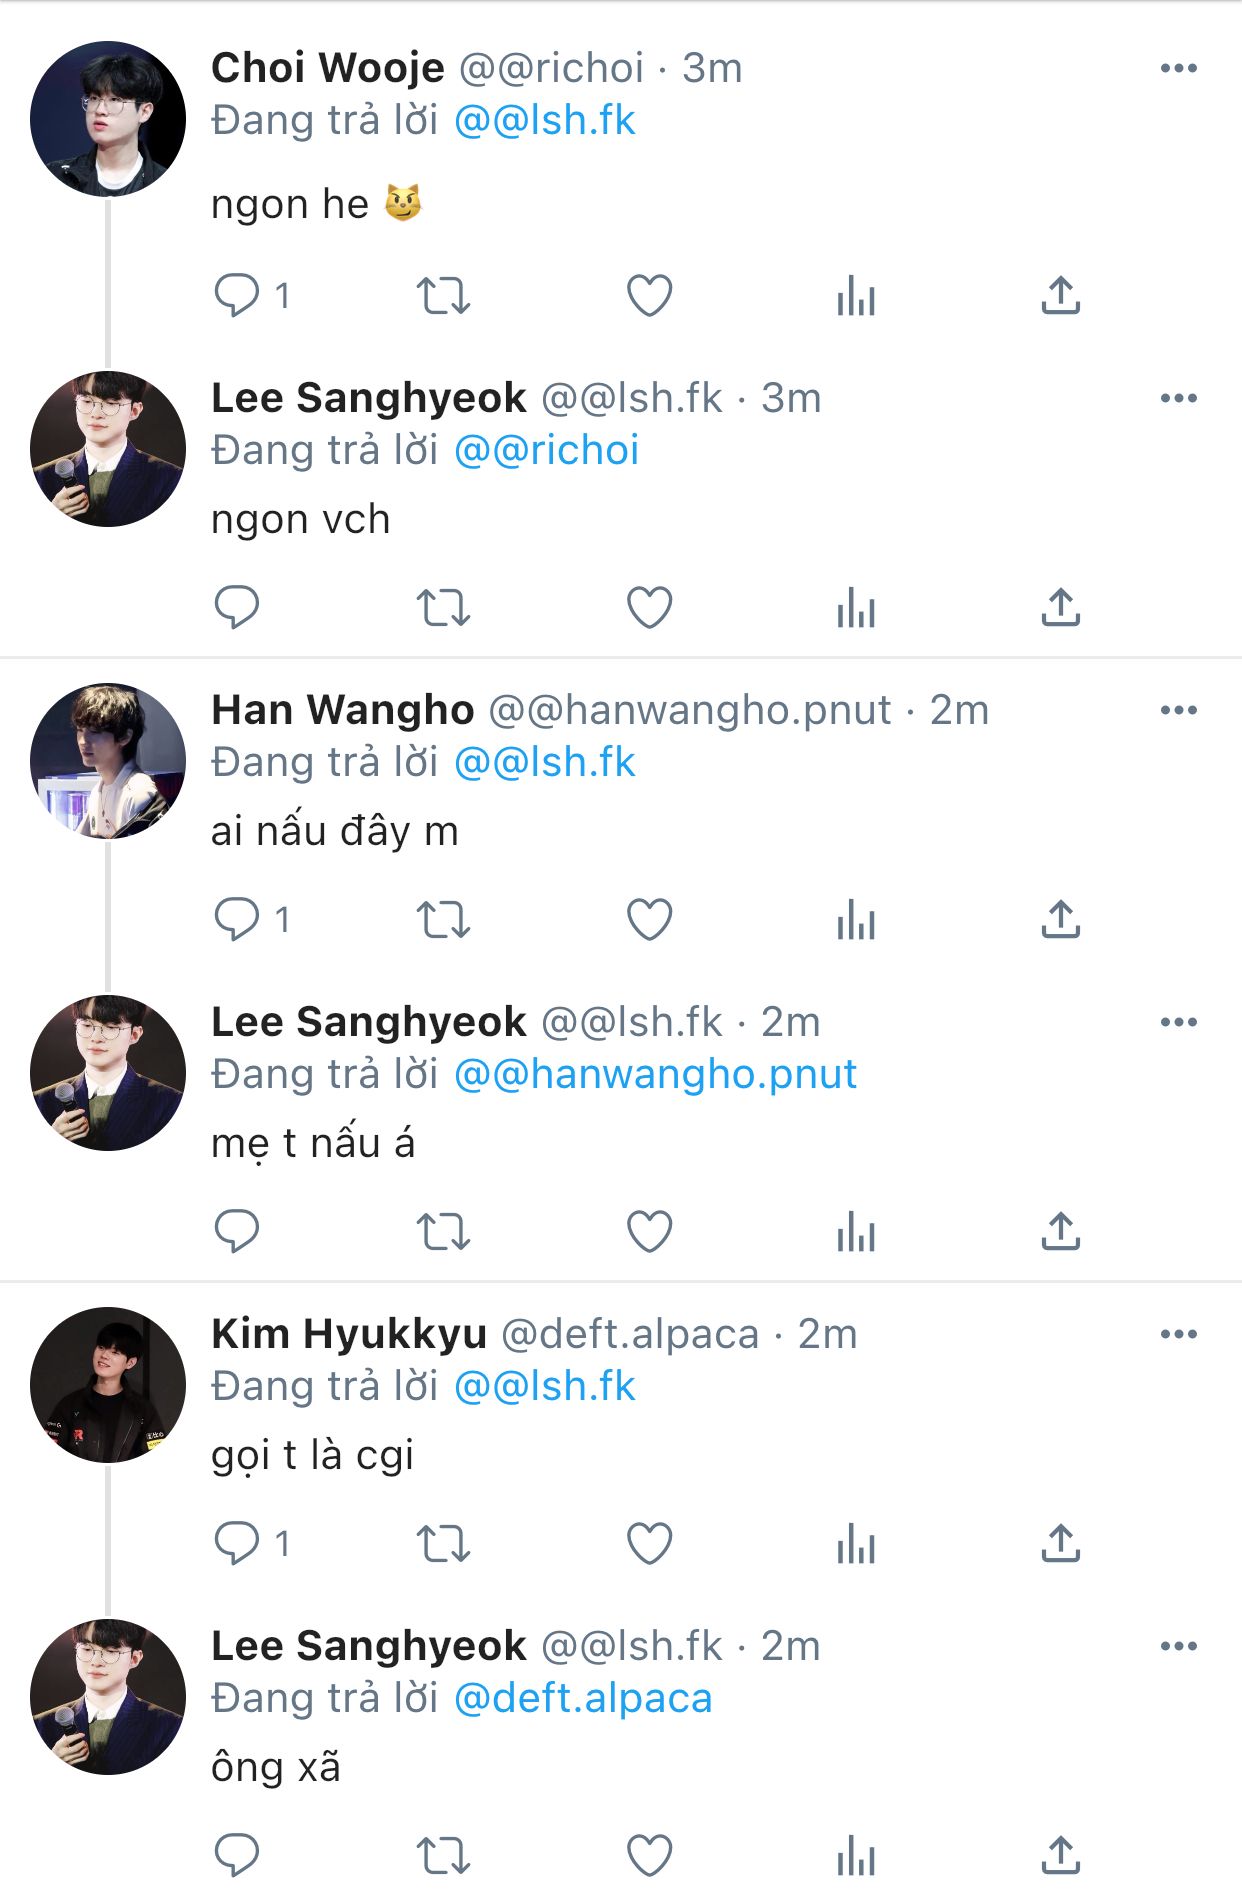This screenshot has width=1242, height=1902.
Task: Open Han Wangho's profile from display name
Action: pyautogui.click(x=342, y=710)
